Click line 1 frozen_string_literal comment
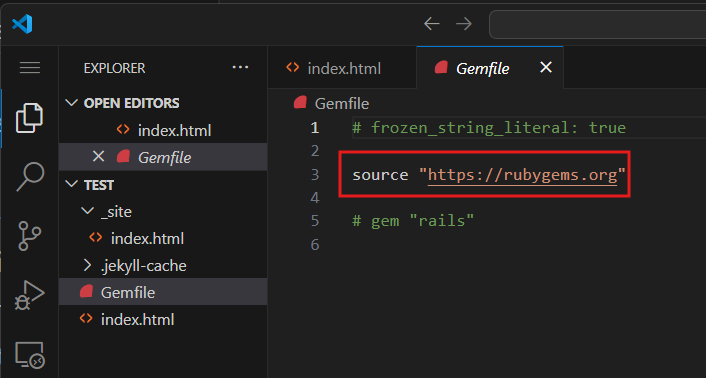Viewport: 706px width, 378px height. (489, 128)
